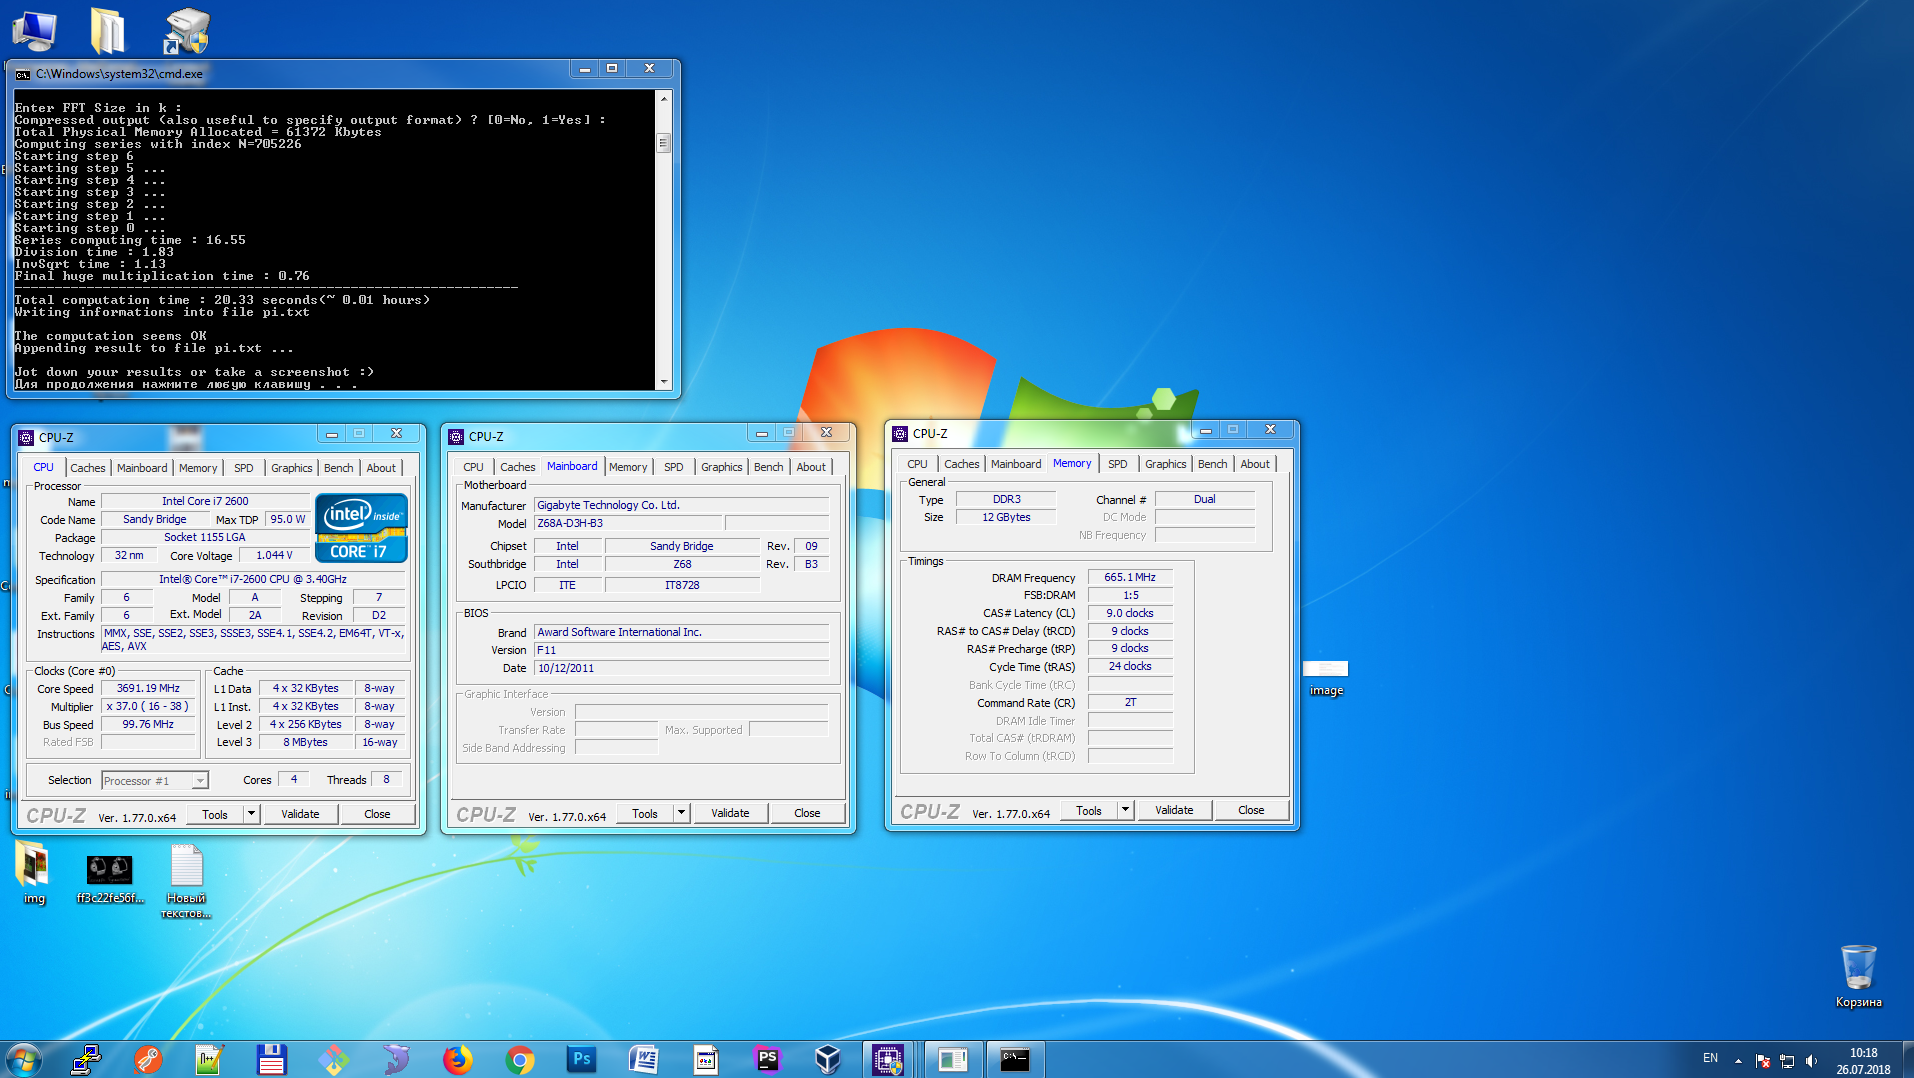This screenshot has width=1914, height=1078.
Task: Click Close in the Mainboard window
Action: point(807,813)
